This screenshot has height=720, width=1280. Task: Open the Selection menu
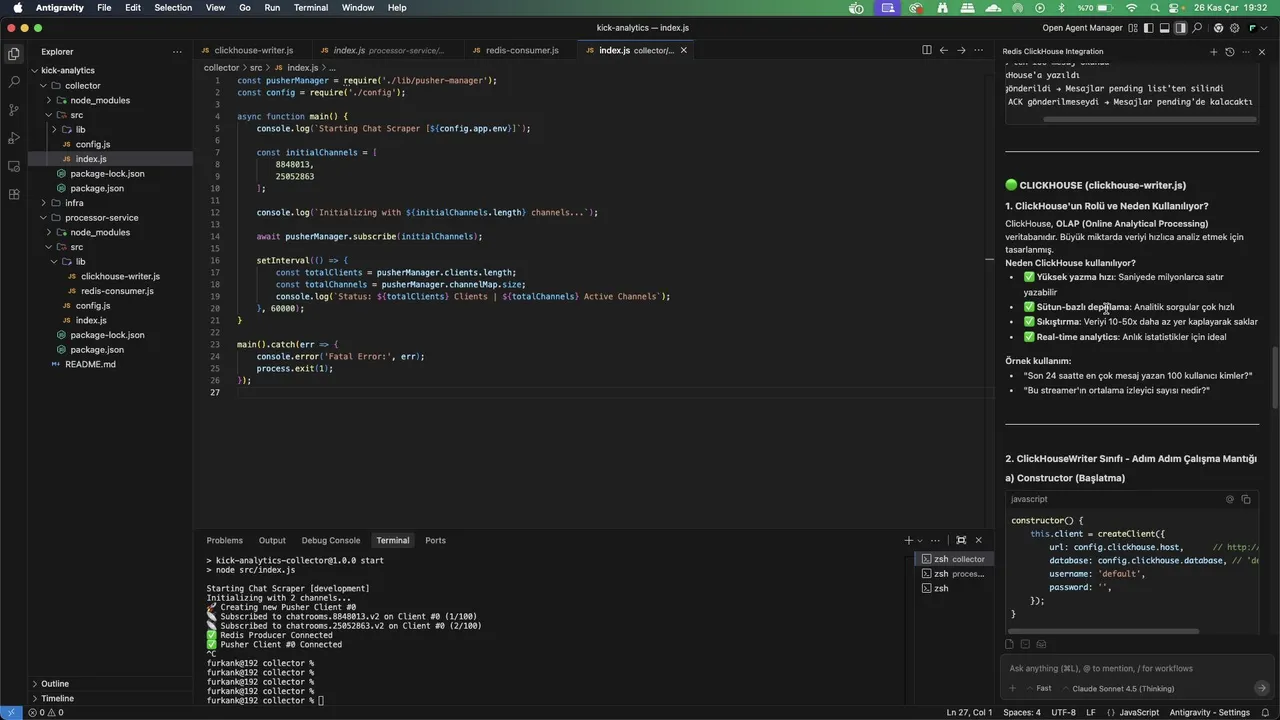173,7
